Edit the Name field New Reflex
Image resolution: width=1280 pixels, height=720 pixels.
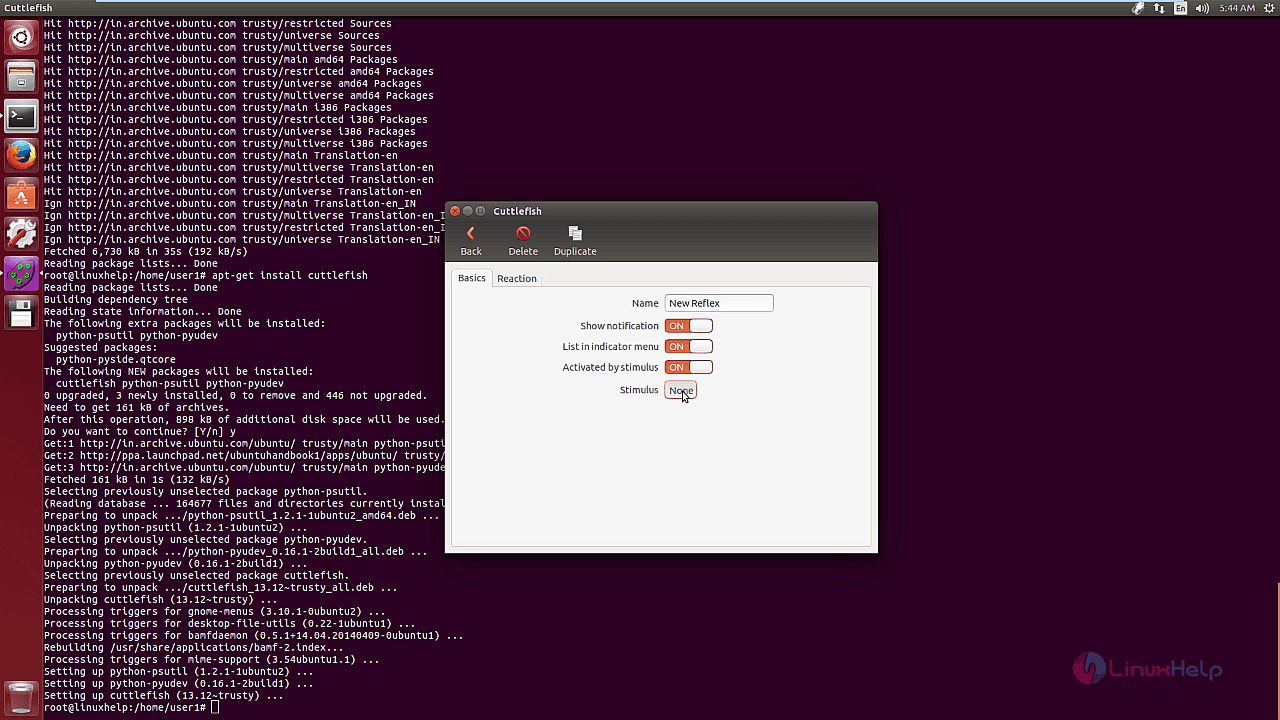tap(719, 303)
